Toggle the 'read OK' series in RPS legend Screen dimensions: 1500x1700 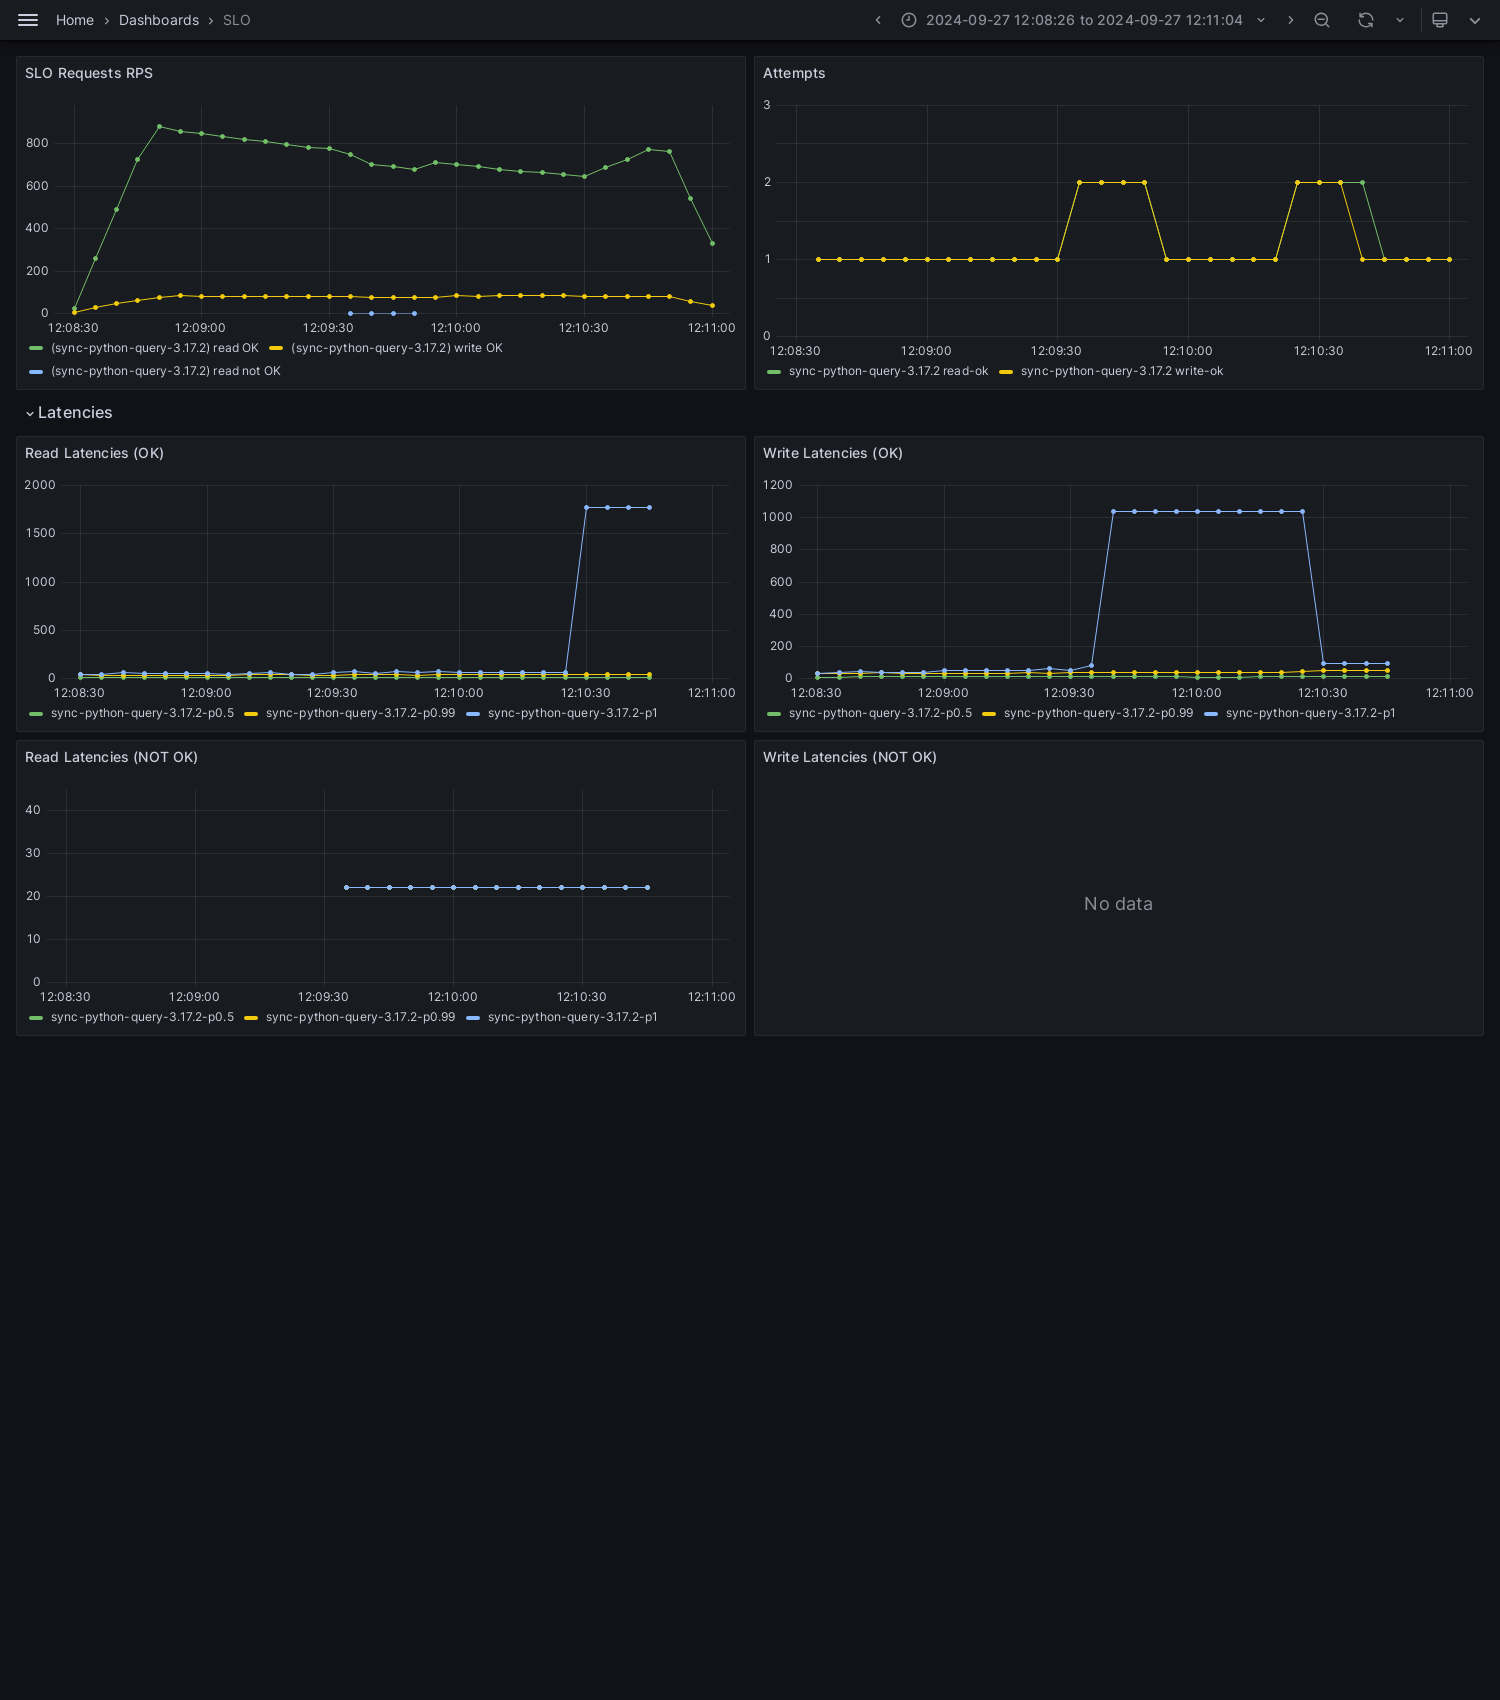point(155,348)
